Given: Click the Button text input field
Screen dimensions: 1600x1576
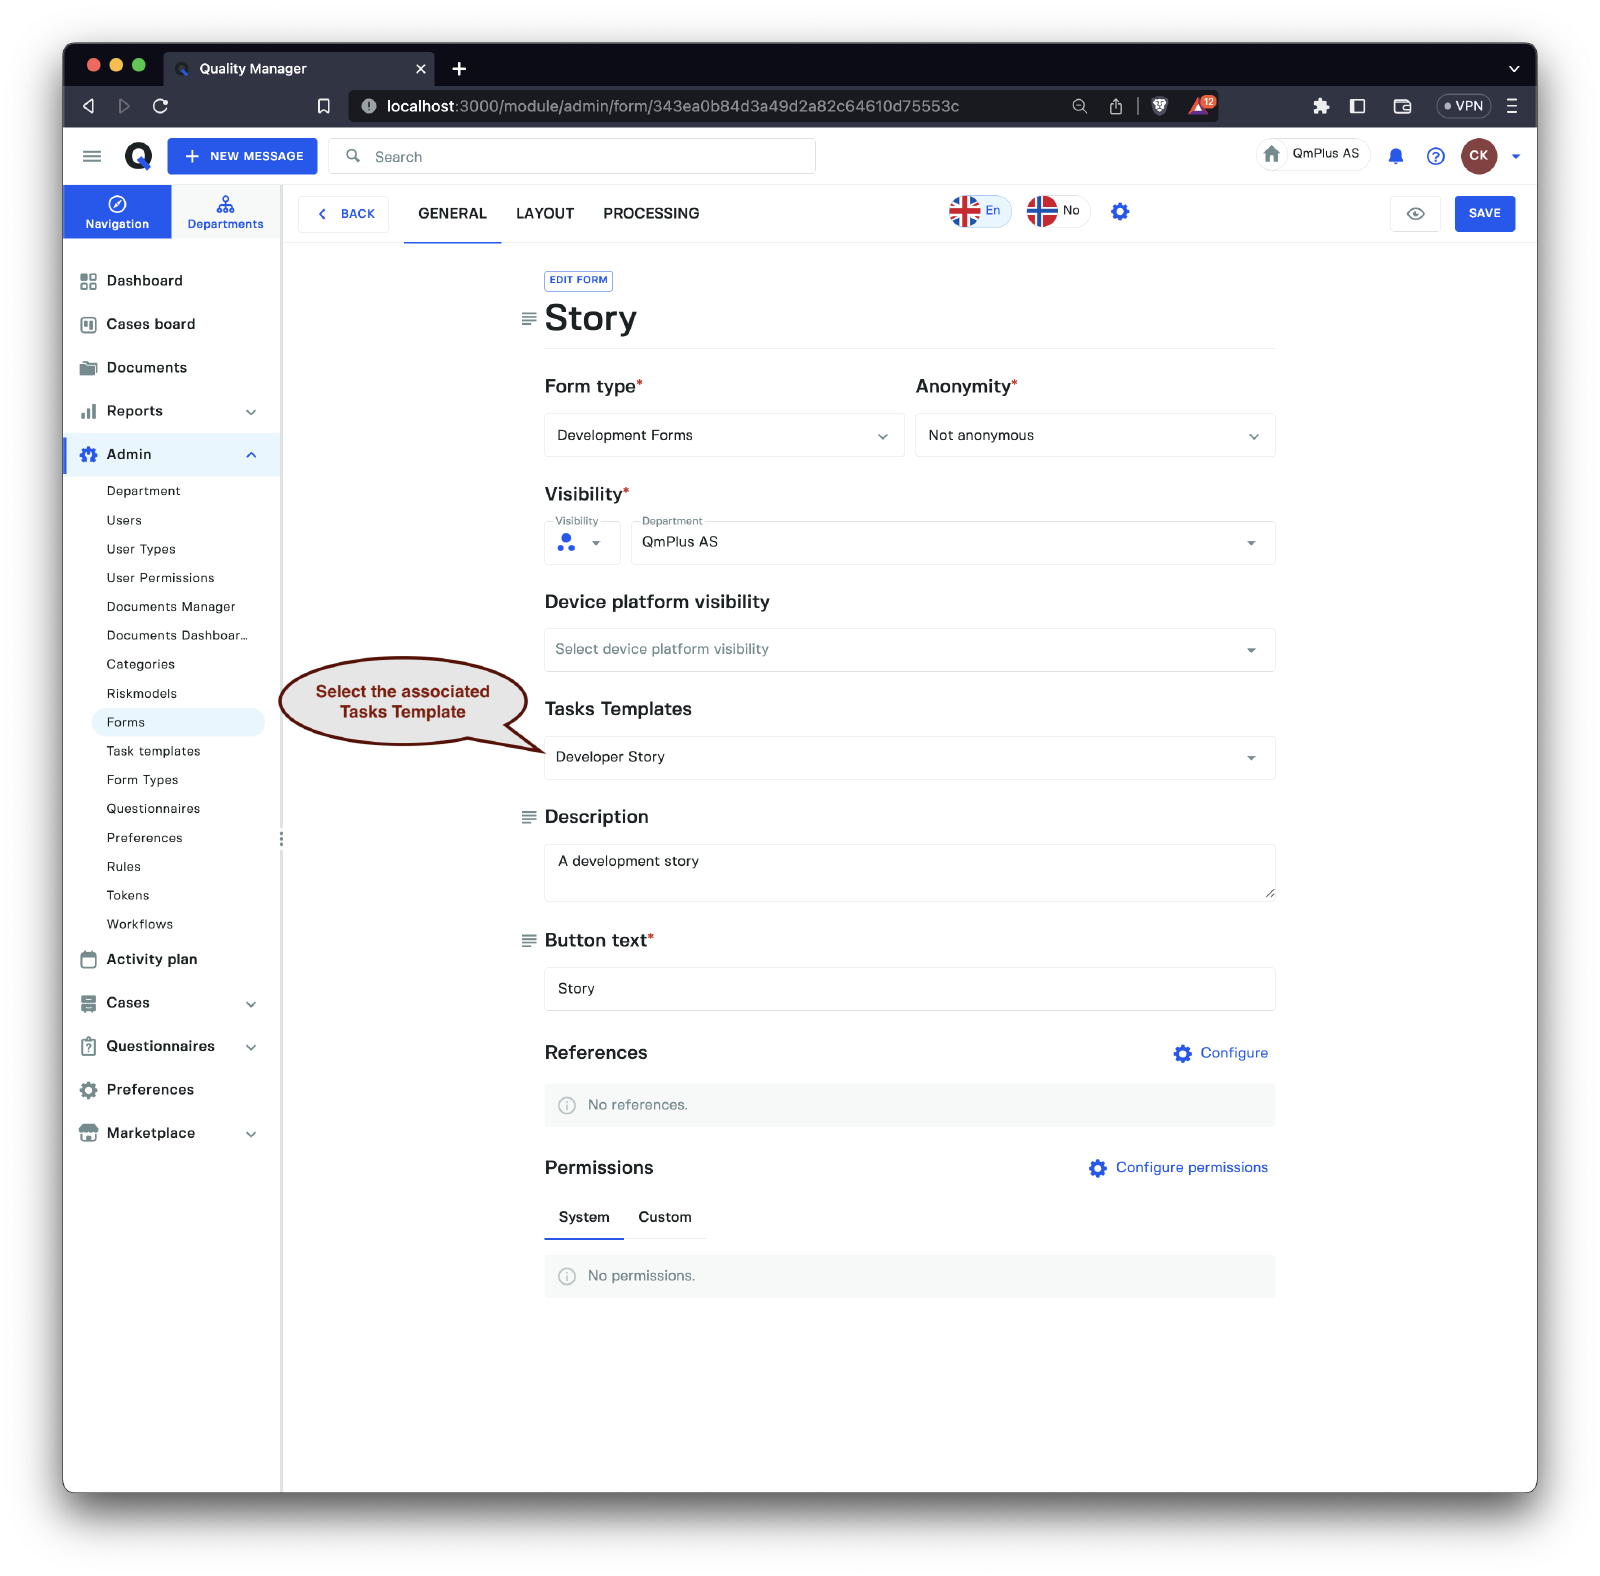Looking at the screenshot, I should [x=908, y=989].
